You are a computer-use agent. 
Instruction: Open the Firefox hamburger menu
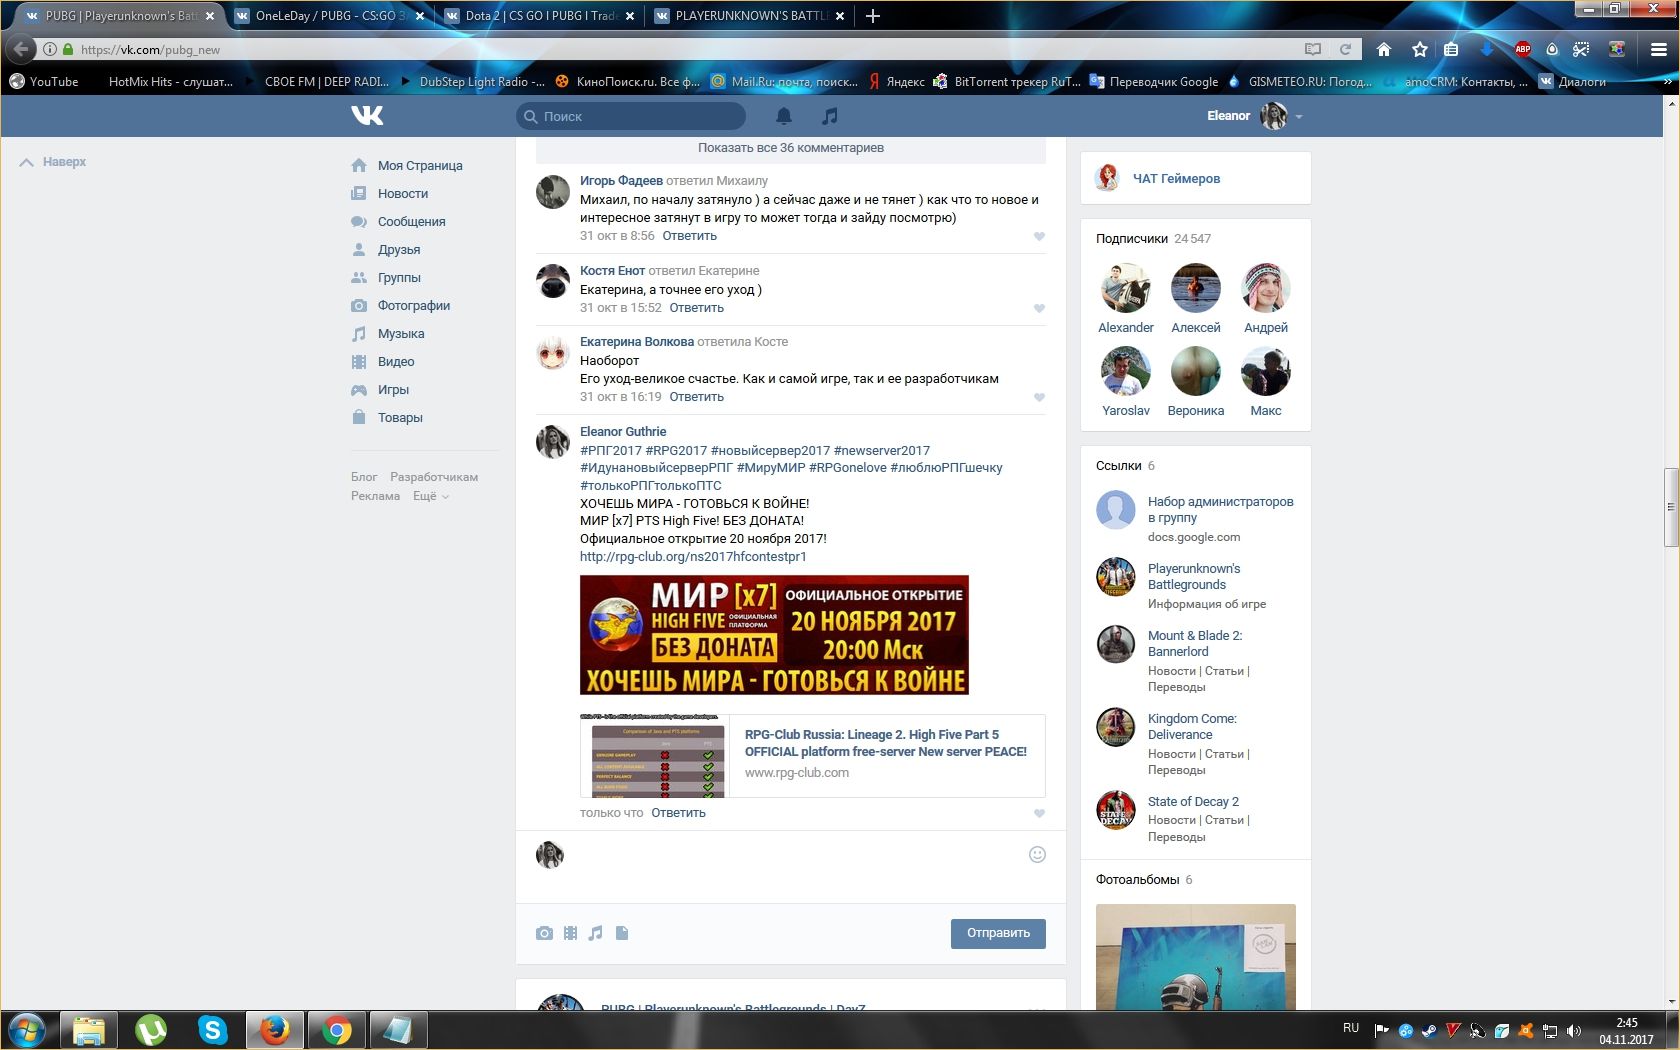coord(1658,49)
